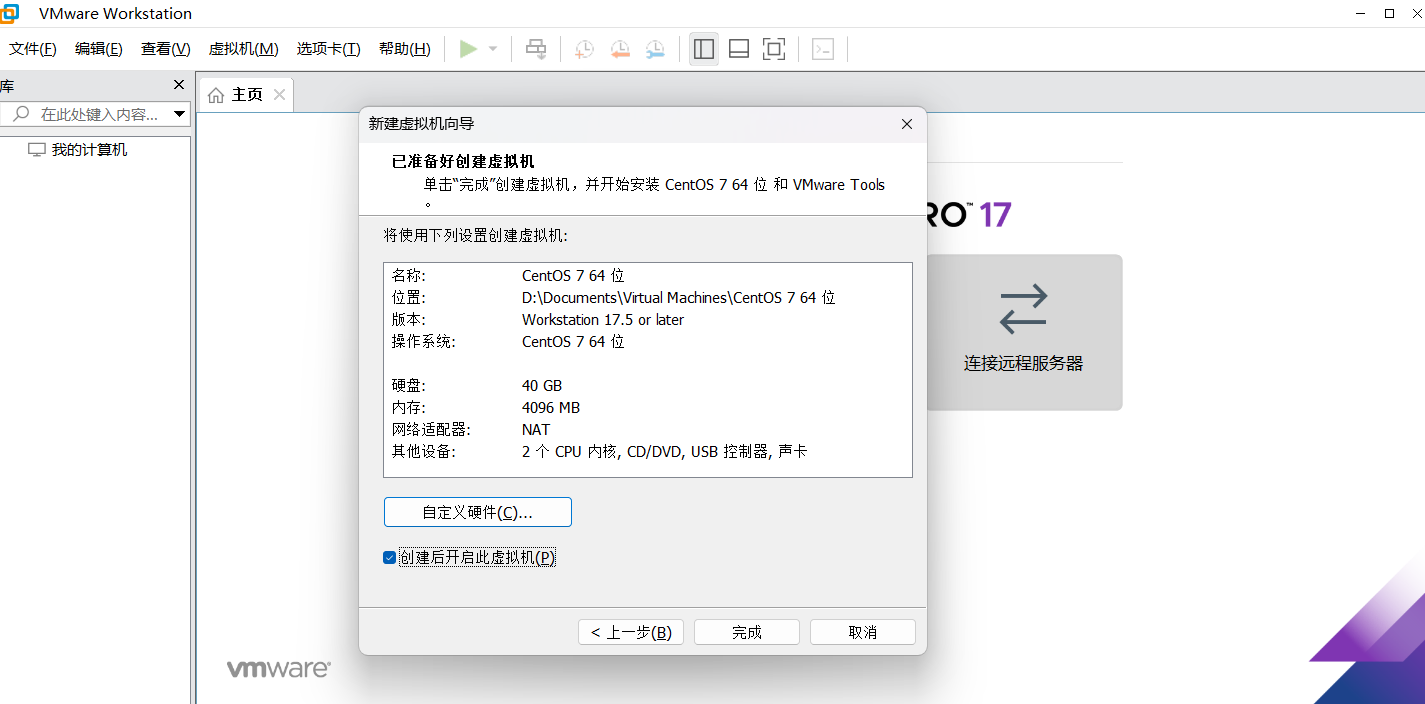Open the 编辑(E) menu
This screenshot has width=1425, height=704.
click(x=99, y=49)
